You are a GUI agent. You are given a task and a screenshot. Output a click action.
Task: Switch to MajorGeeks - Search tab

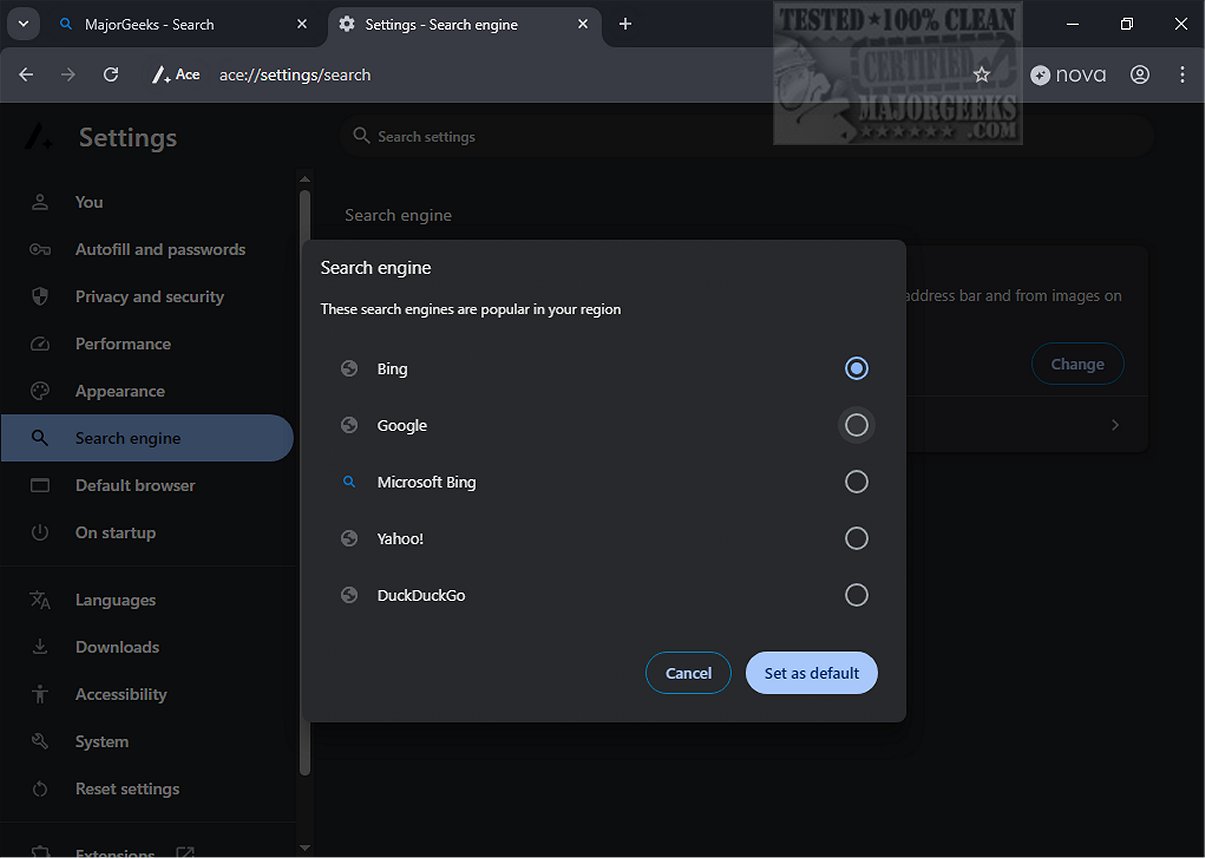(x=185, y=24)
